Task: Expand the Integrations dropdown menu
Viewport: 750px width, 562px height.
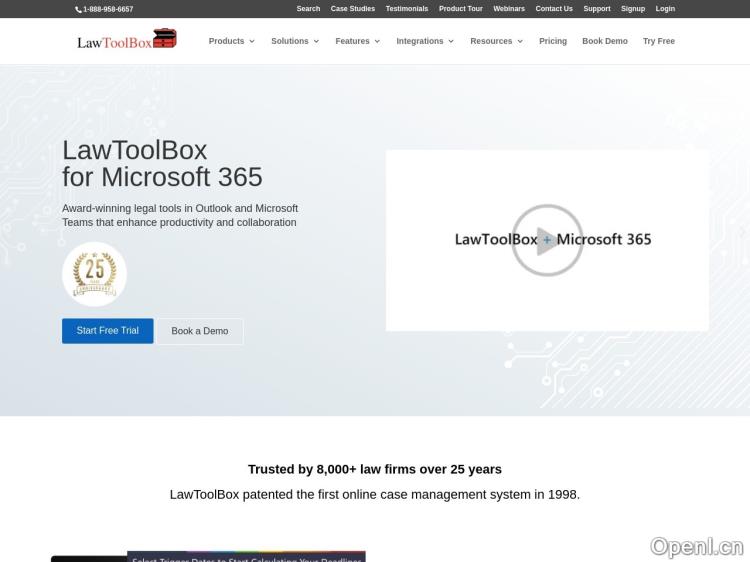Action: (425, 41)
